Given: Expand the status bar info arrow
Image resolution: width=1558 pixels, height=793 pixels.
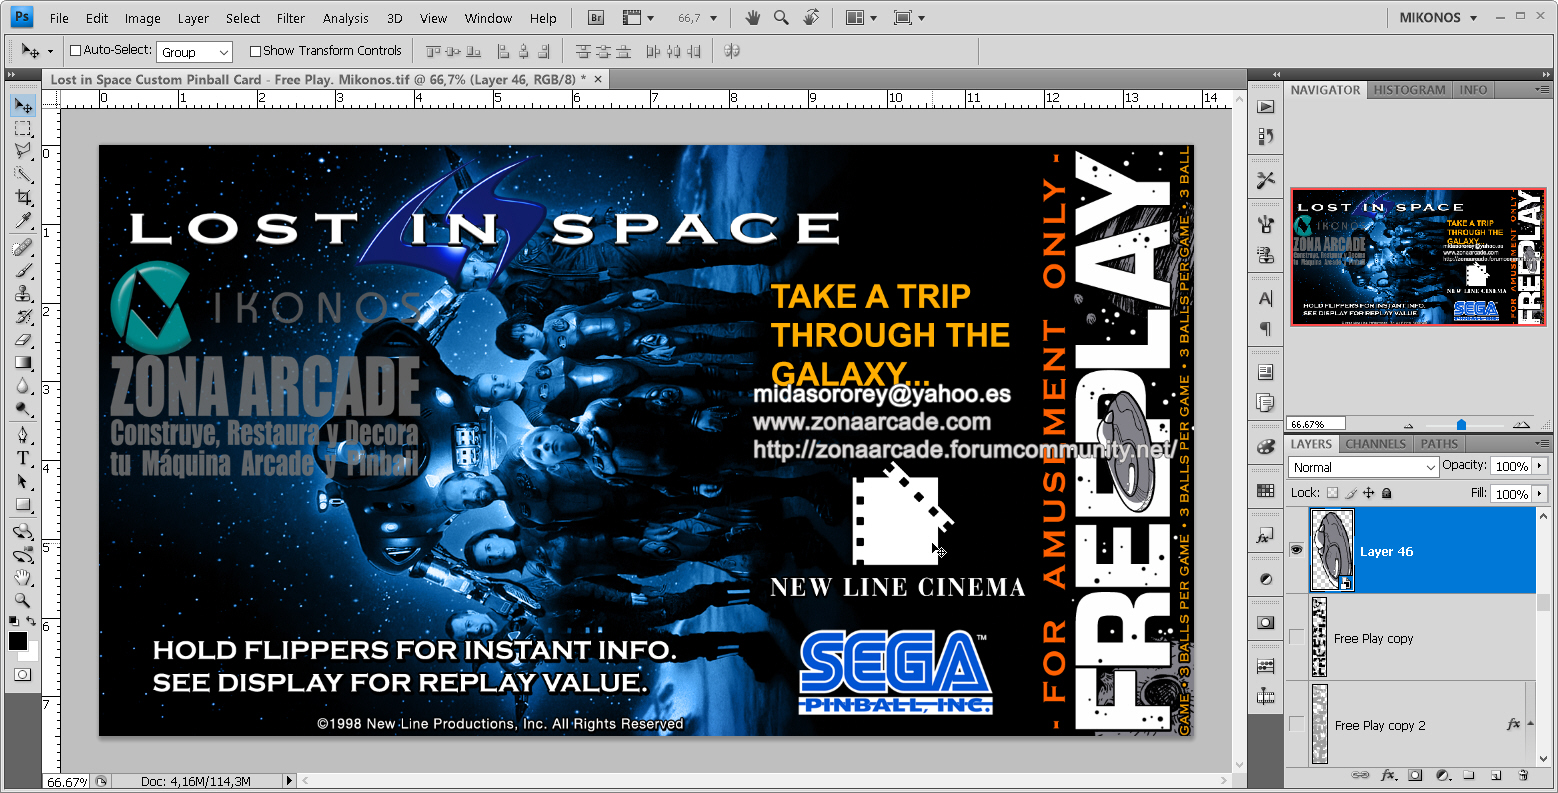Looking at the screenshot, I should tap(290, 781).
